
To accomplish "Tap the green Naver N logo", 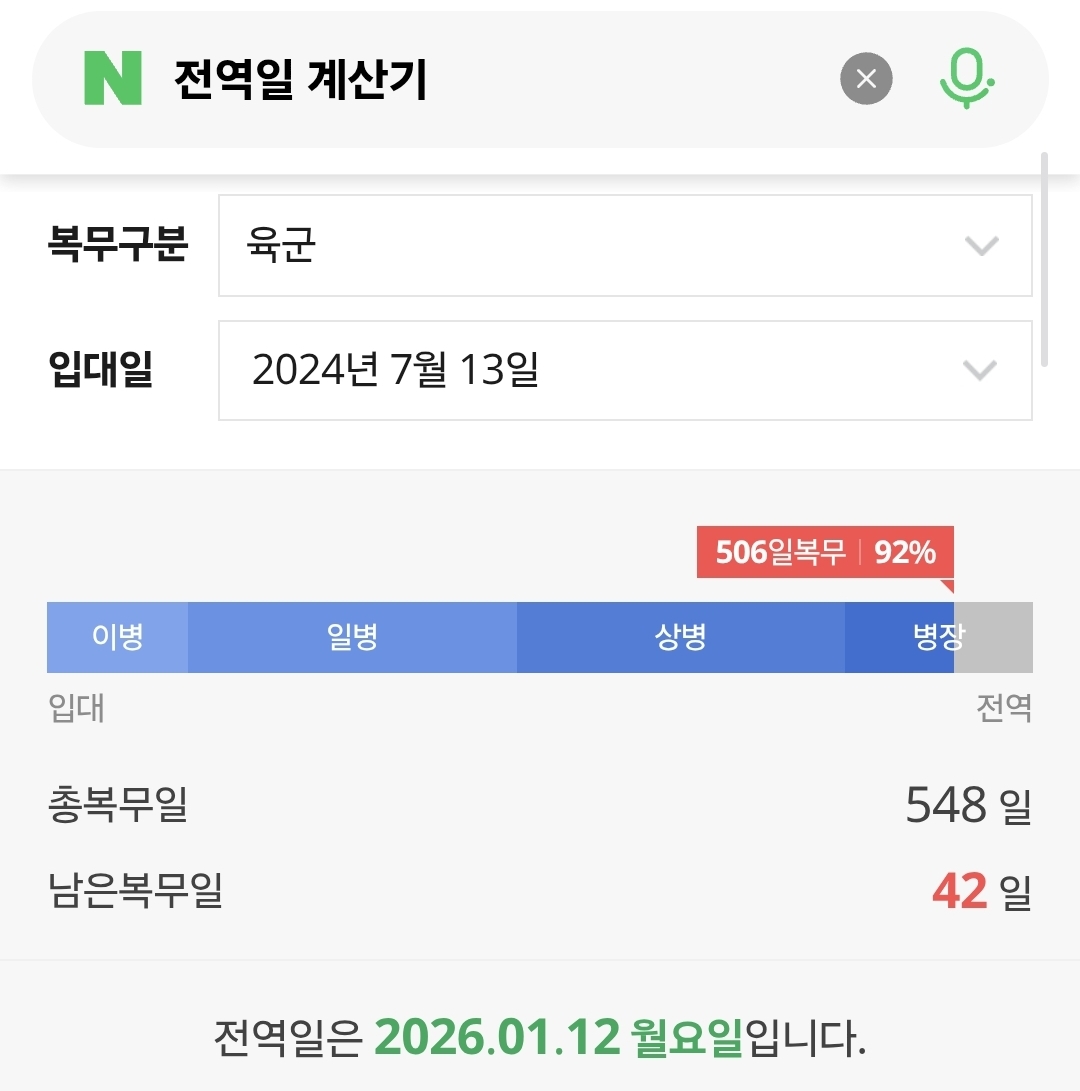I will [x=113, y=80].
